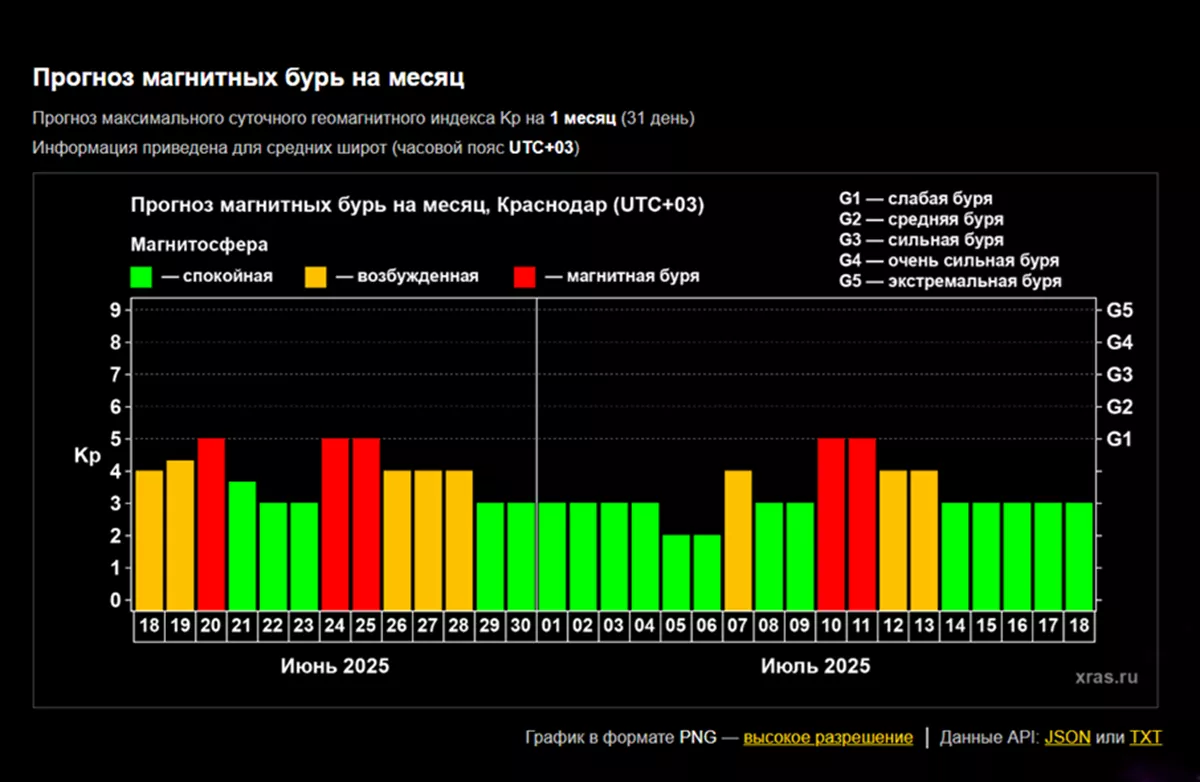Click the green спокойная legend swatch

141,277
